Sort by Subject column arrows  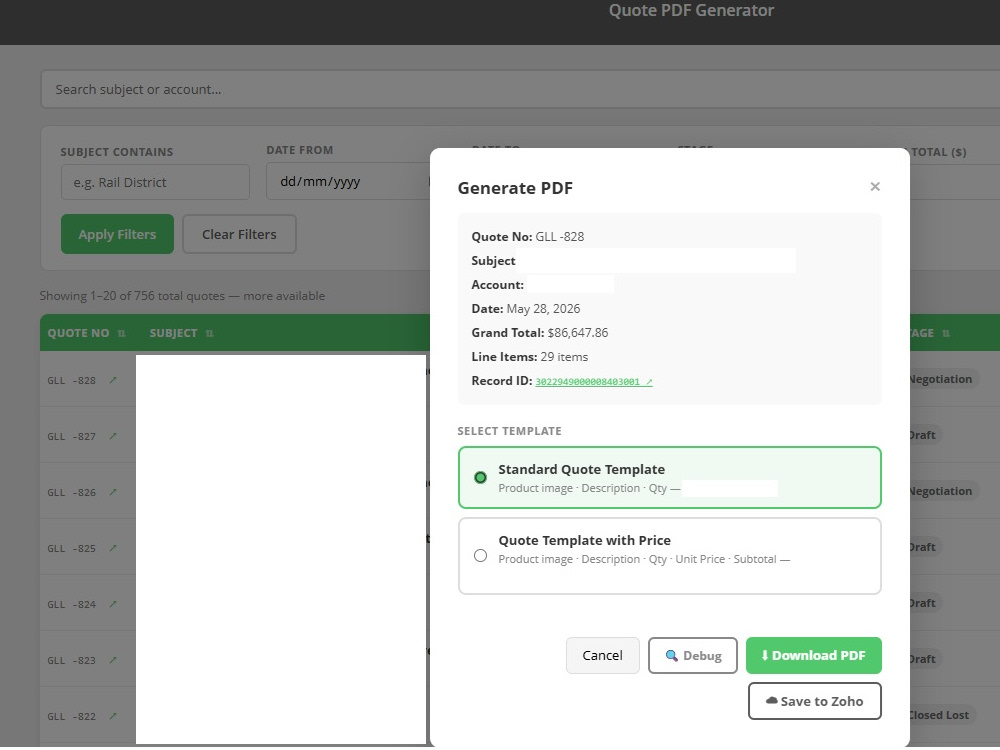(209, 334)
